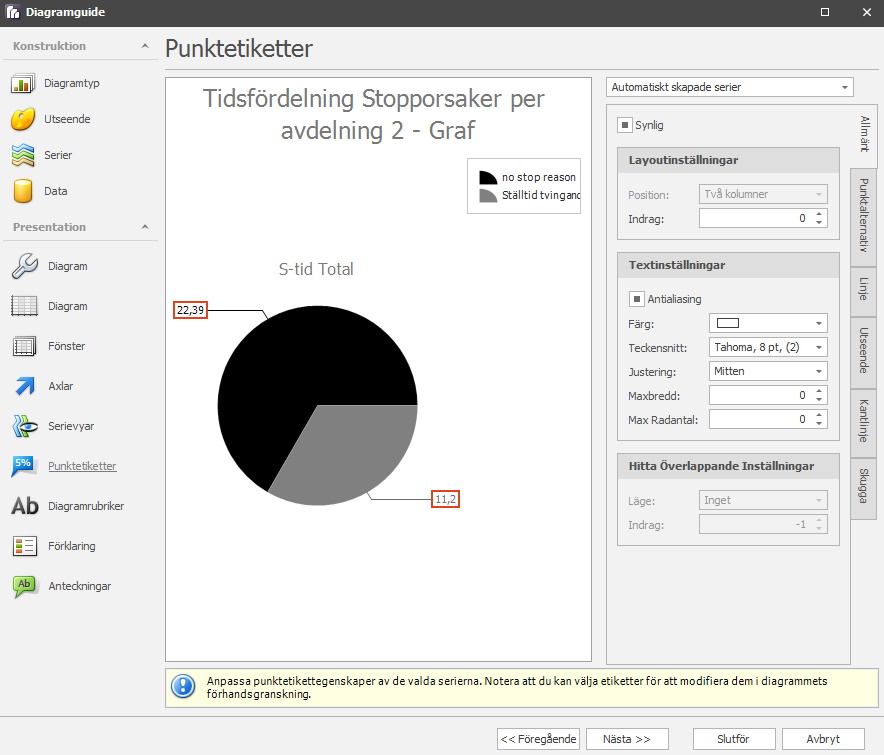
Task: Collapse the Konstruktion section
Action: (145, 46)
